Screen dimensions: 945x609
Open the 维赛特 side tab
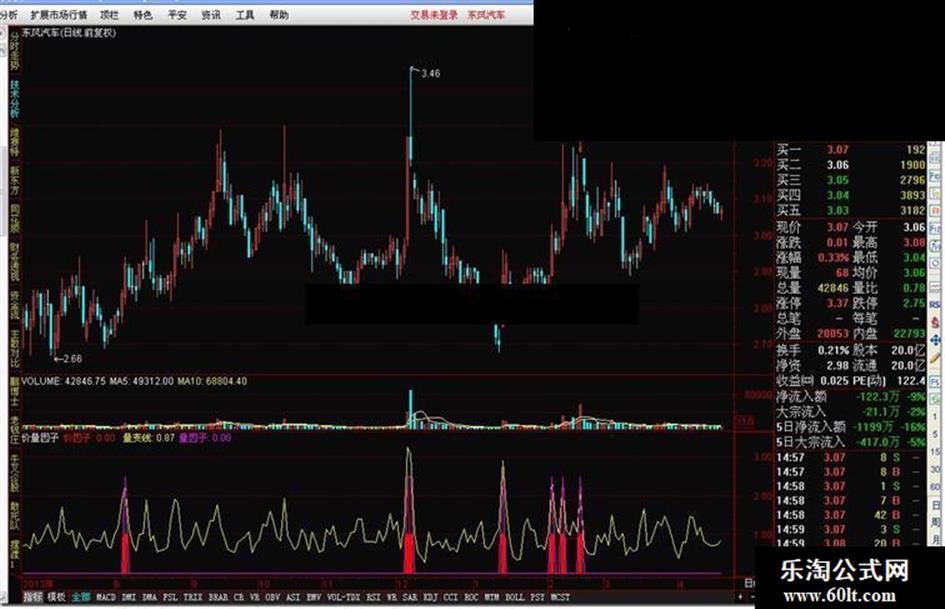coord(14,142)
